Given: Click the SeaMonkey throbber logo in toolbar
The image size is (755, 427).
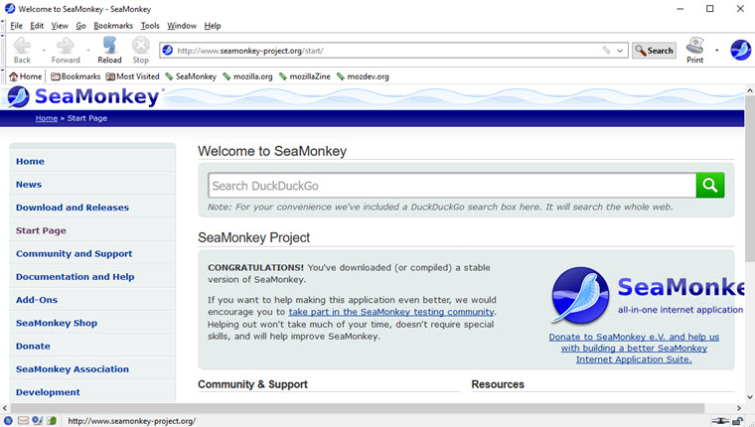Looking at the screenshot, I should point(740,50).
